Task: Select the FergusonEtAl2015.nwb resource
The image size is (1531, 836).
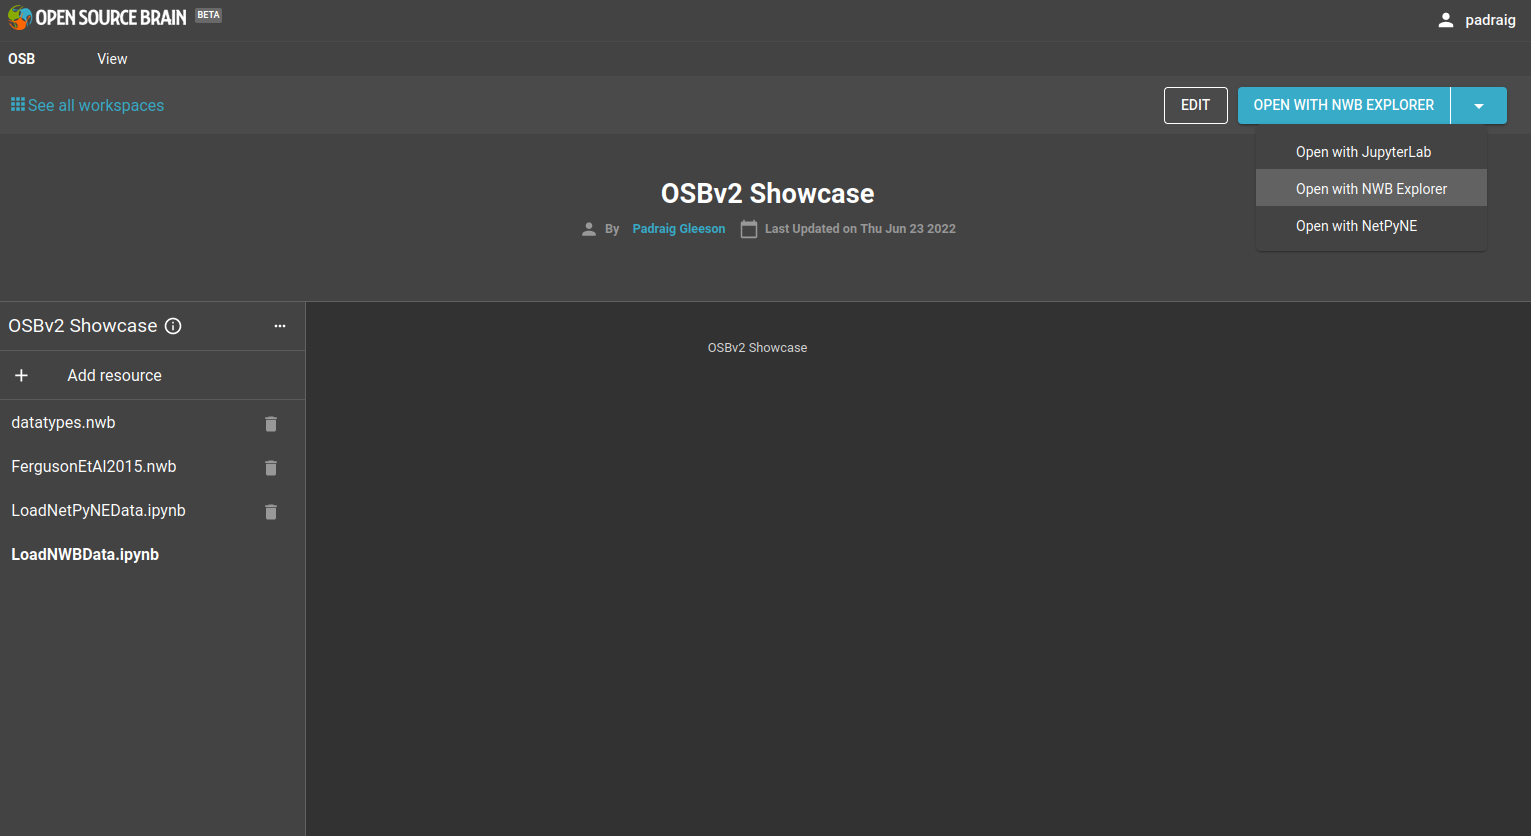Action: coord(94,467)
